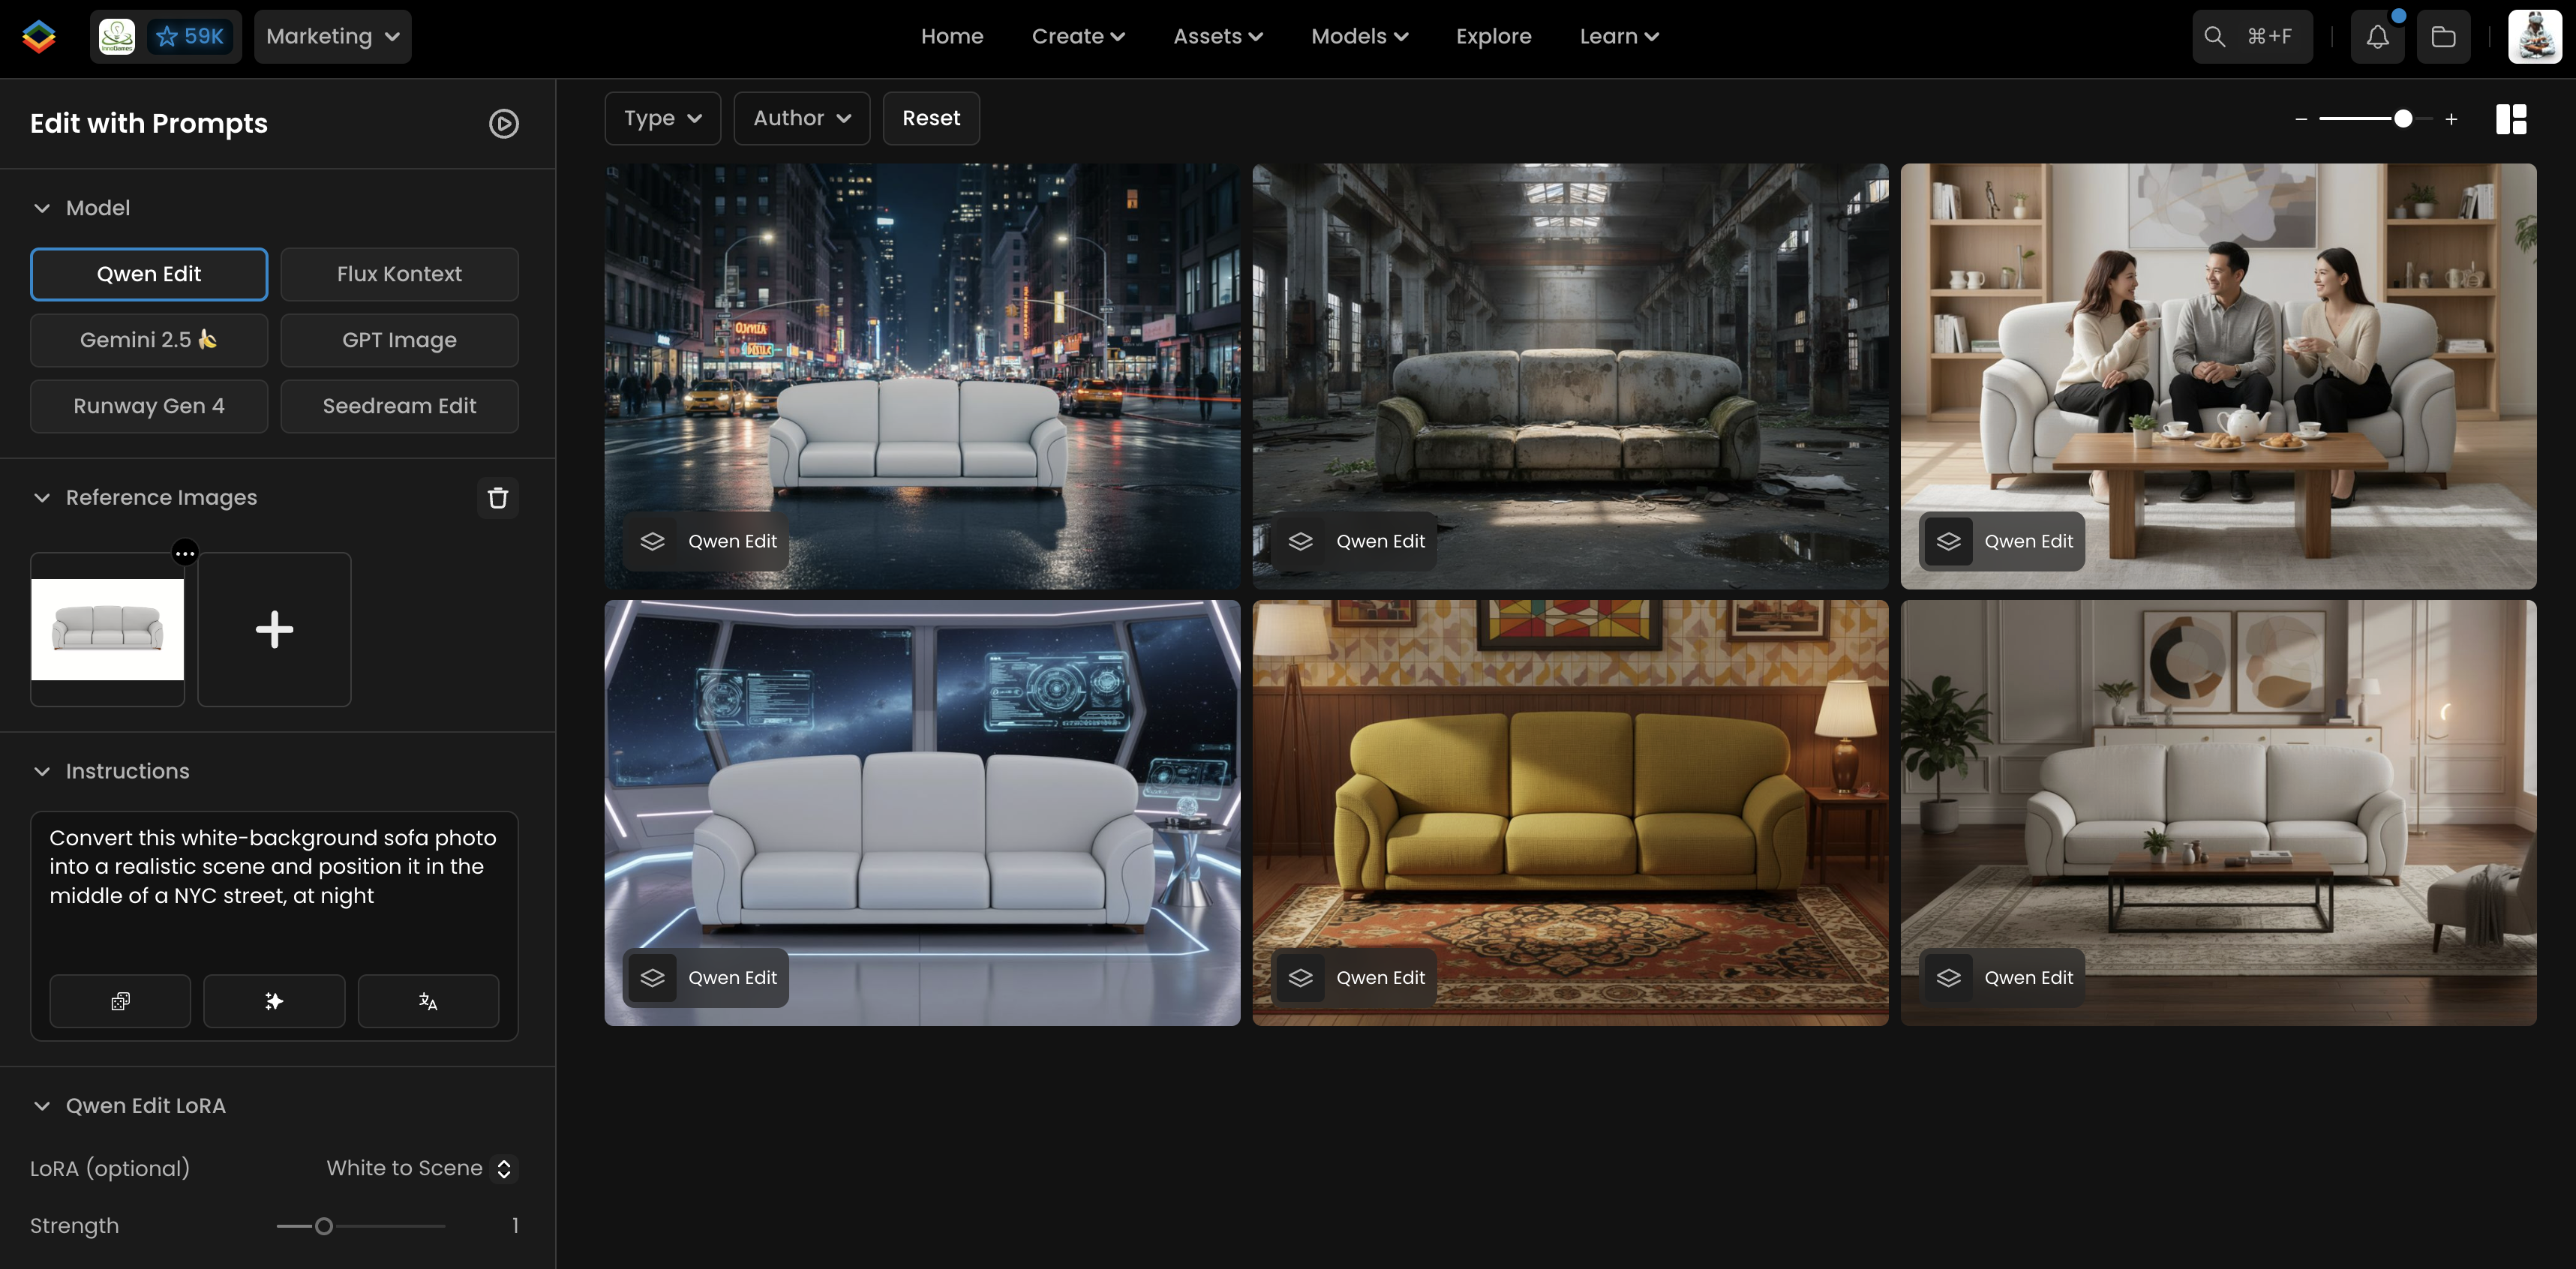
Task: Open the Create menu
Action: [1077, 37]
